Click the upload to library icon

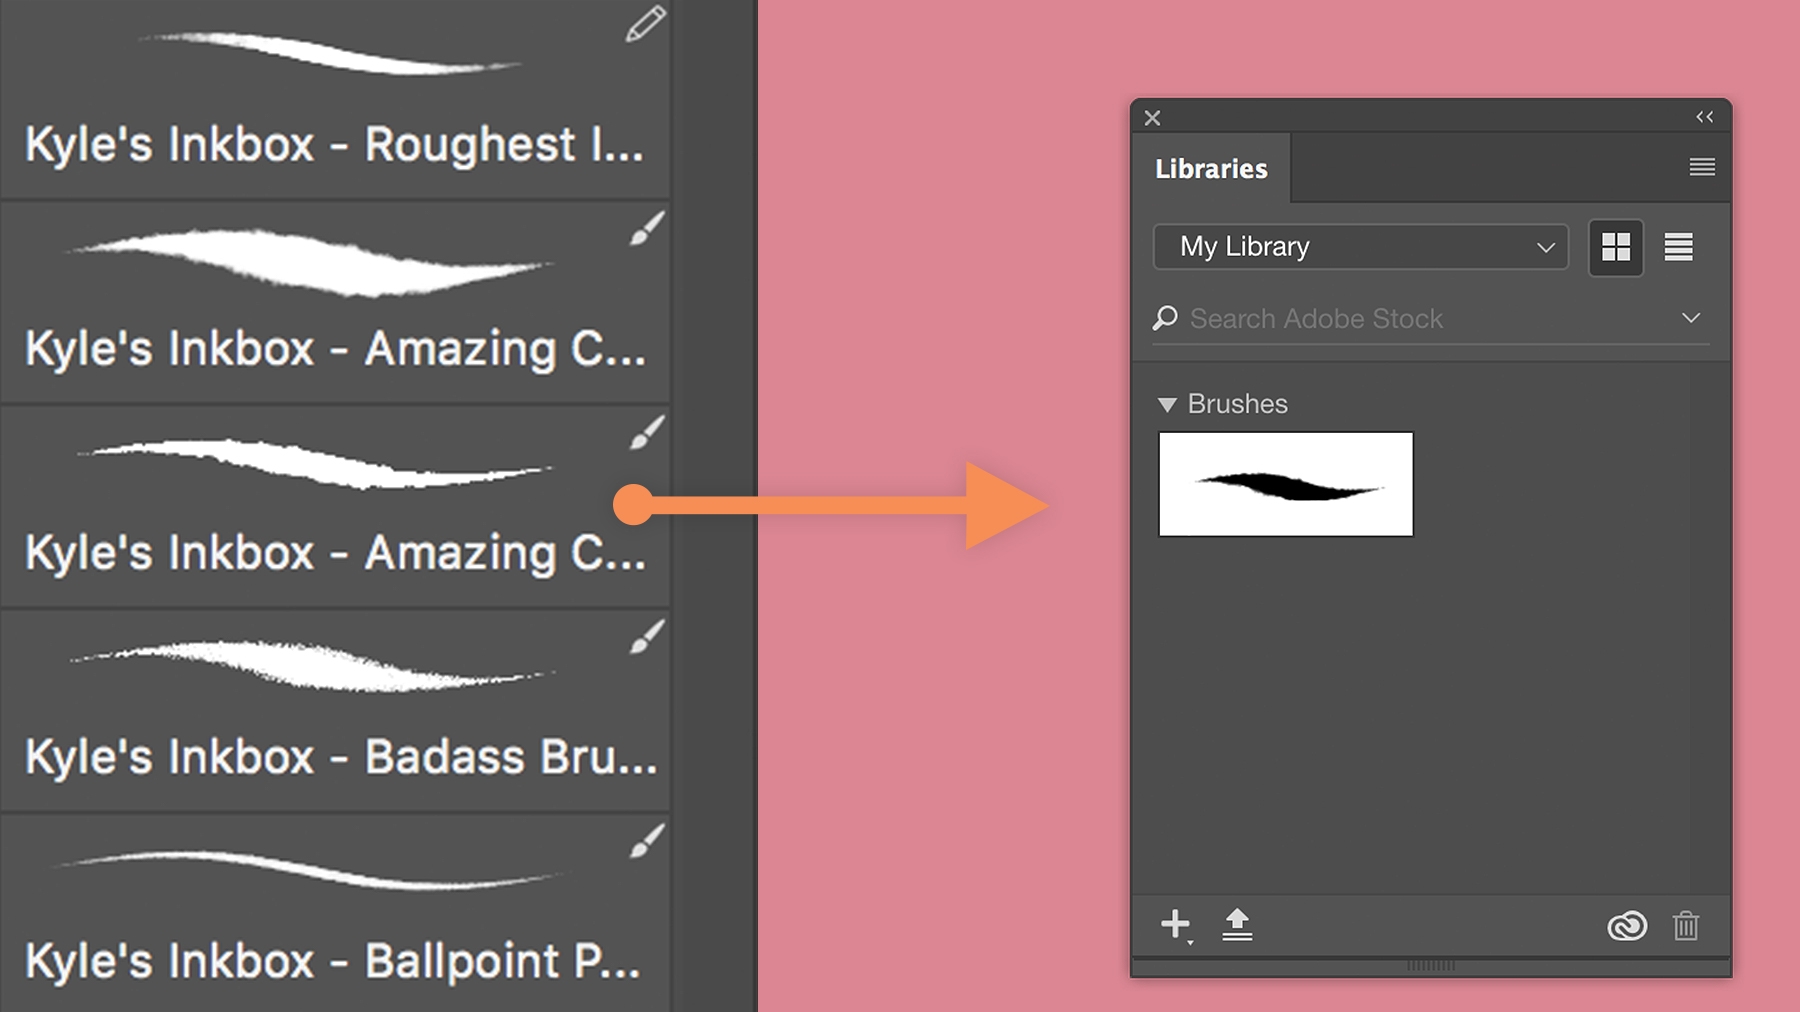[1237, 924]
